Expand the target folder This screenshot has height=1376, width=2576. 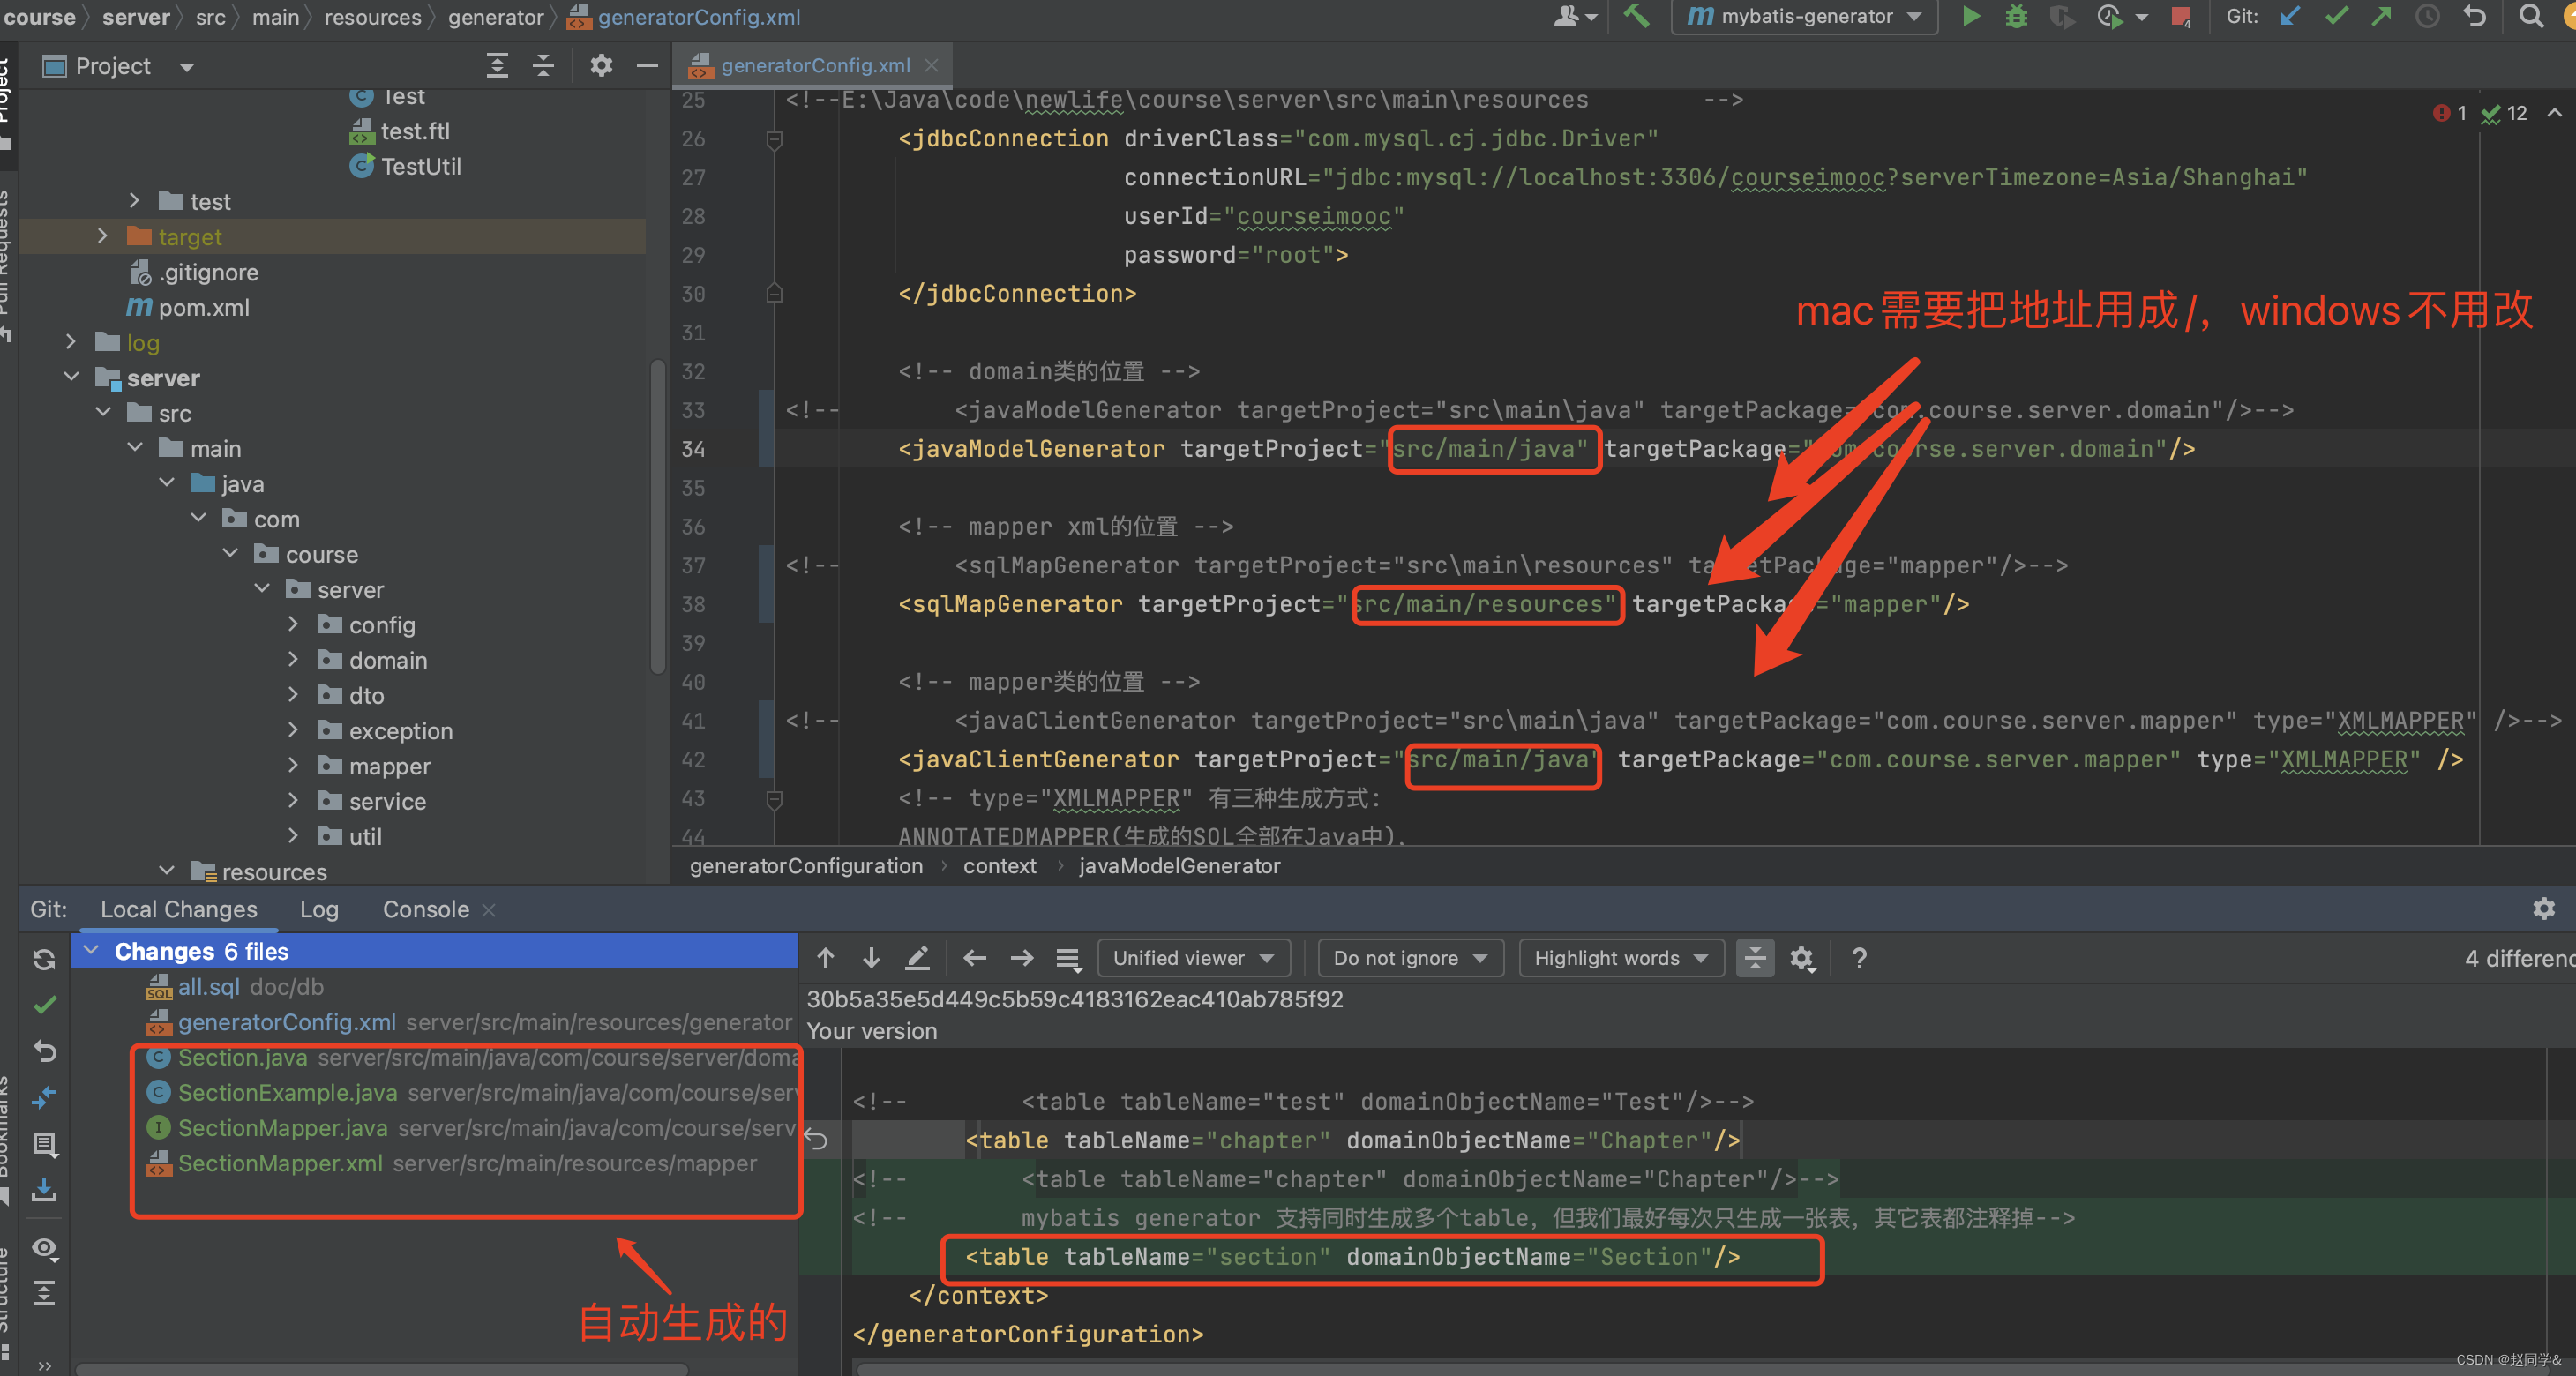[102, 237]
